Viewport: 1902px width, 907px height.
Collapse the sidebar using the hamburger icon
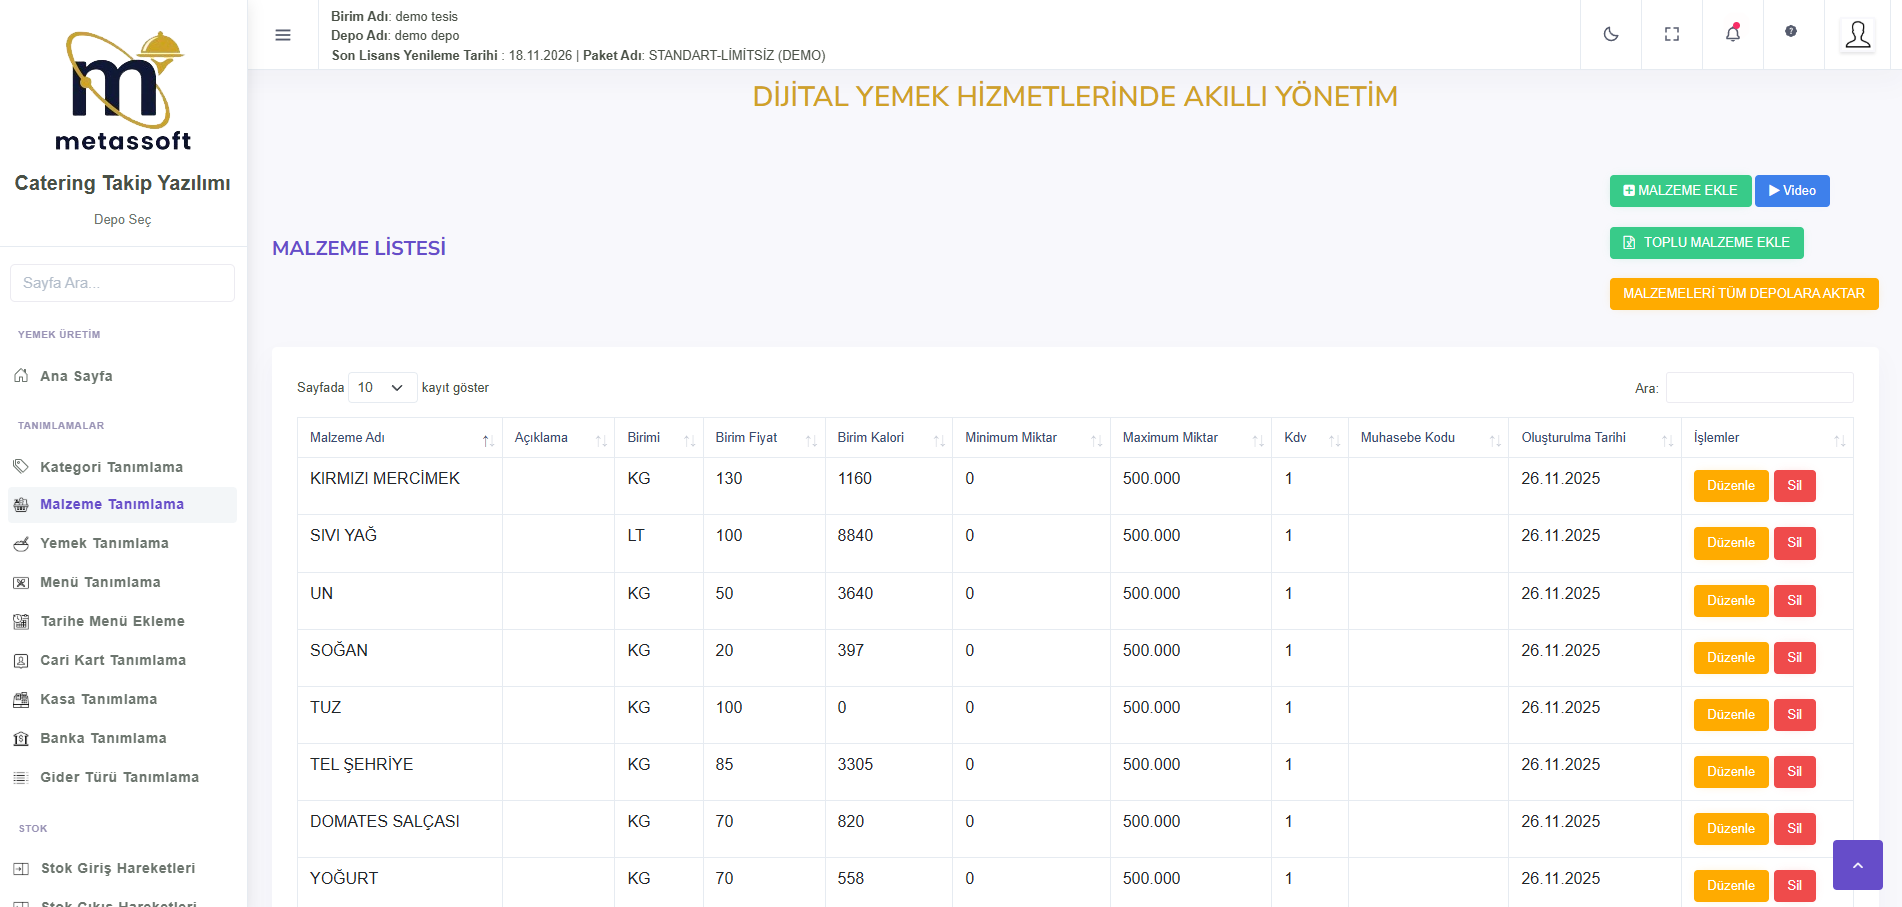(283, 35)
